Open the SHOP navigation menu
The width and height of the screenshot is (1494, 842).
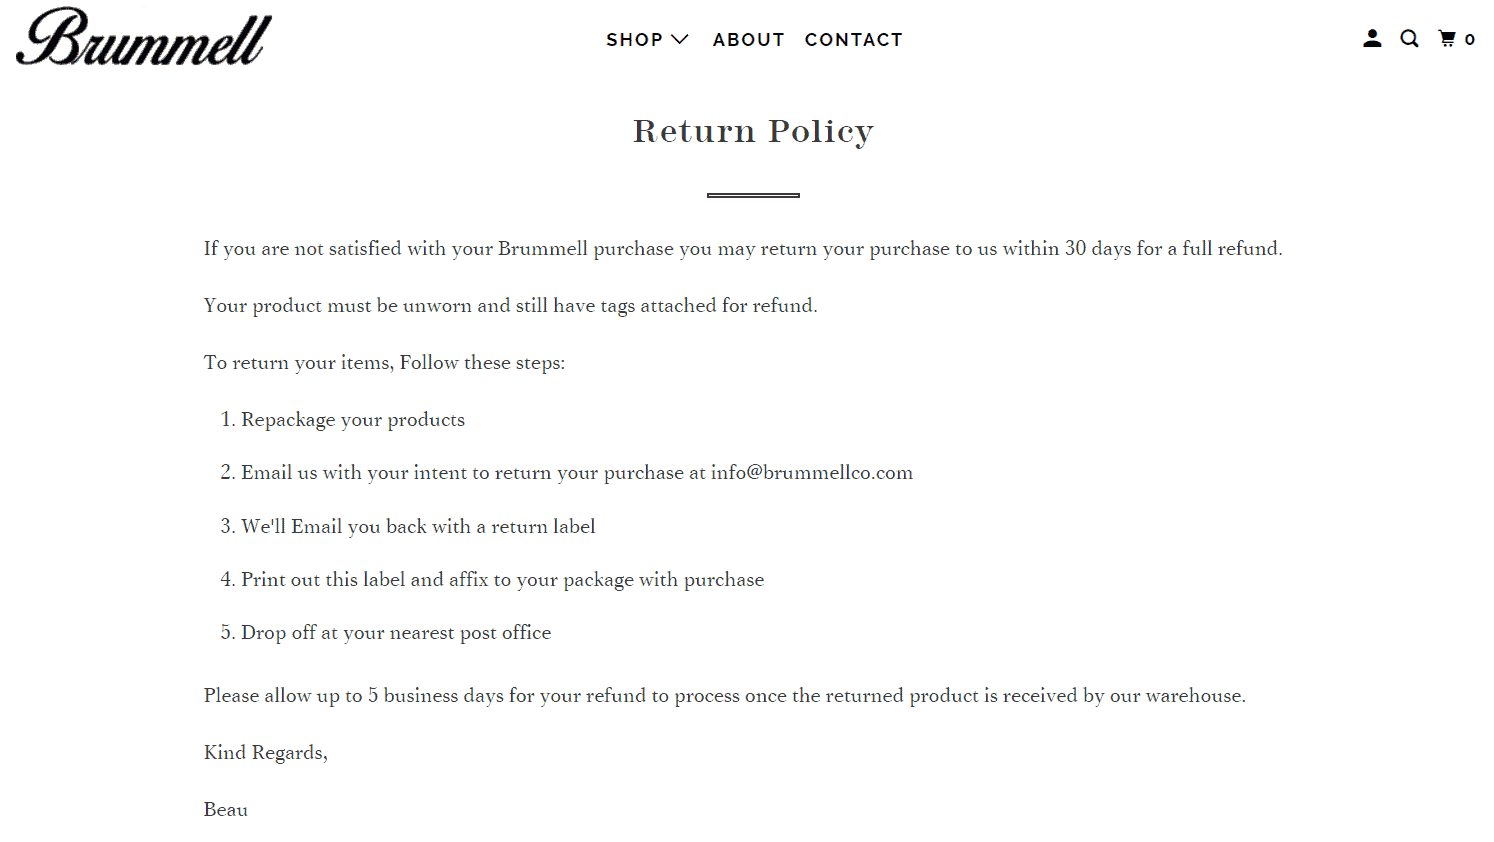coord(634,40)
